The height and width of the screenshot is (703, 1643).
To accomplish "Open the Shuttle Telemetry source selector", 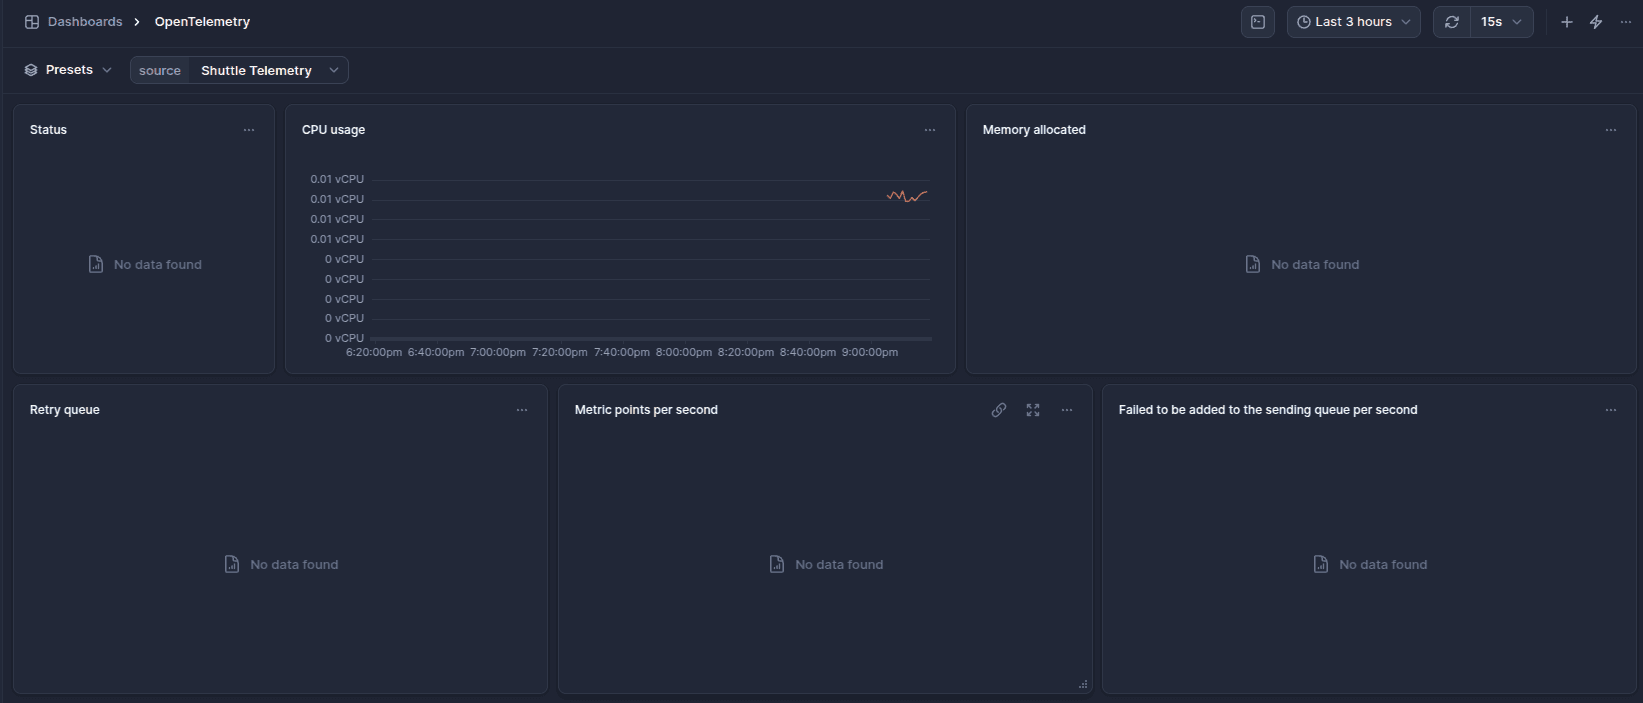I will coord(269,70).
